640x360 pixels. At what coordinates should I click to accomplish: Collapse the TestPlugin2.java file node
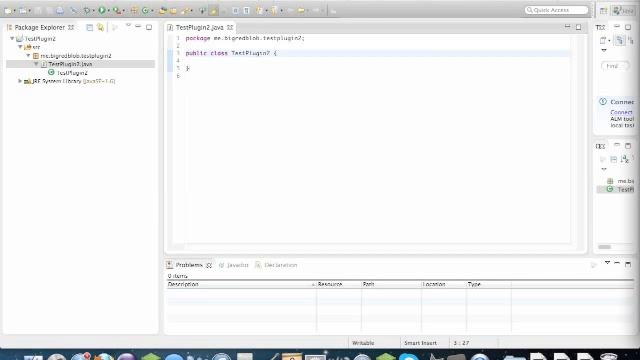click(36, 64)
